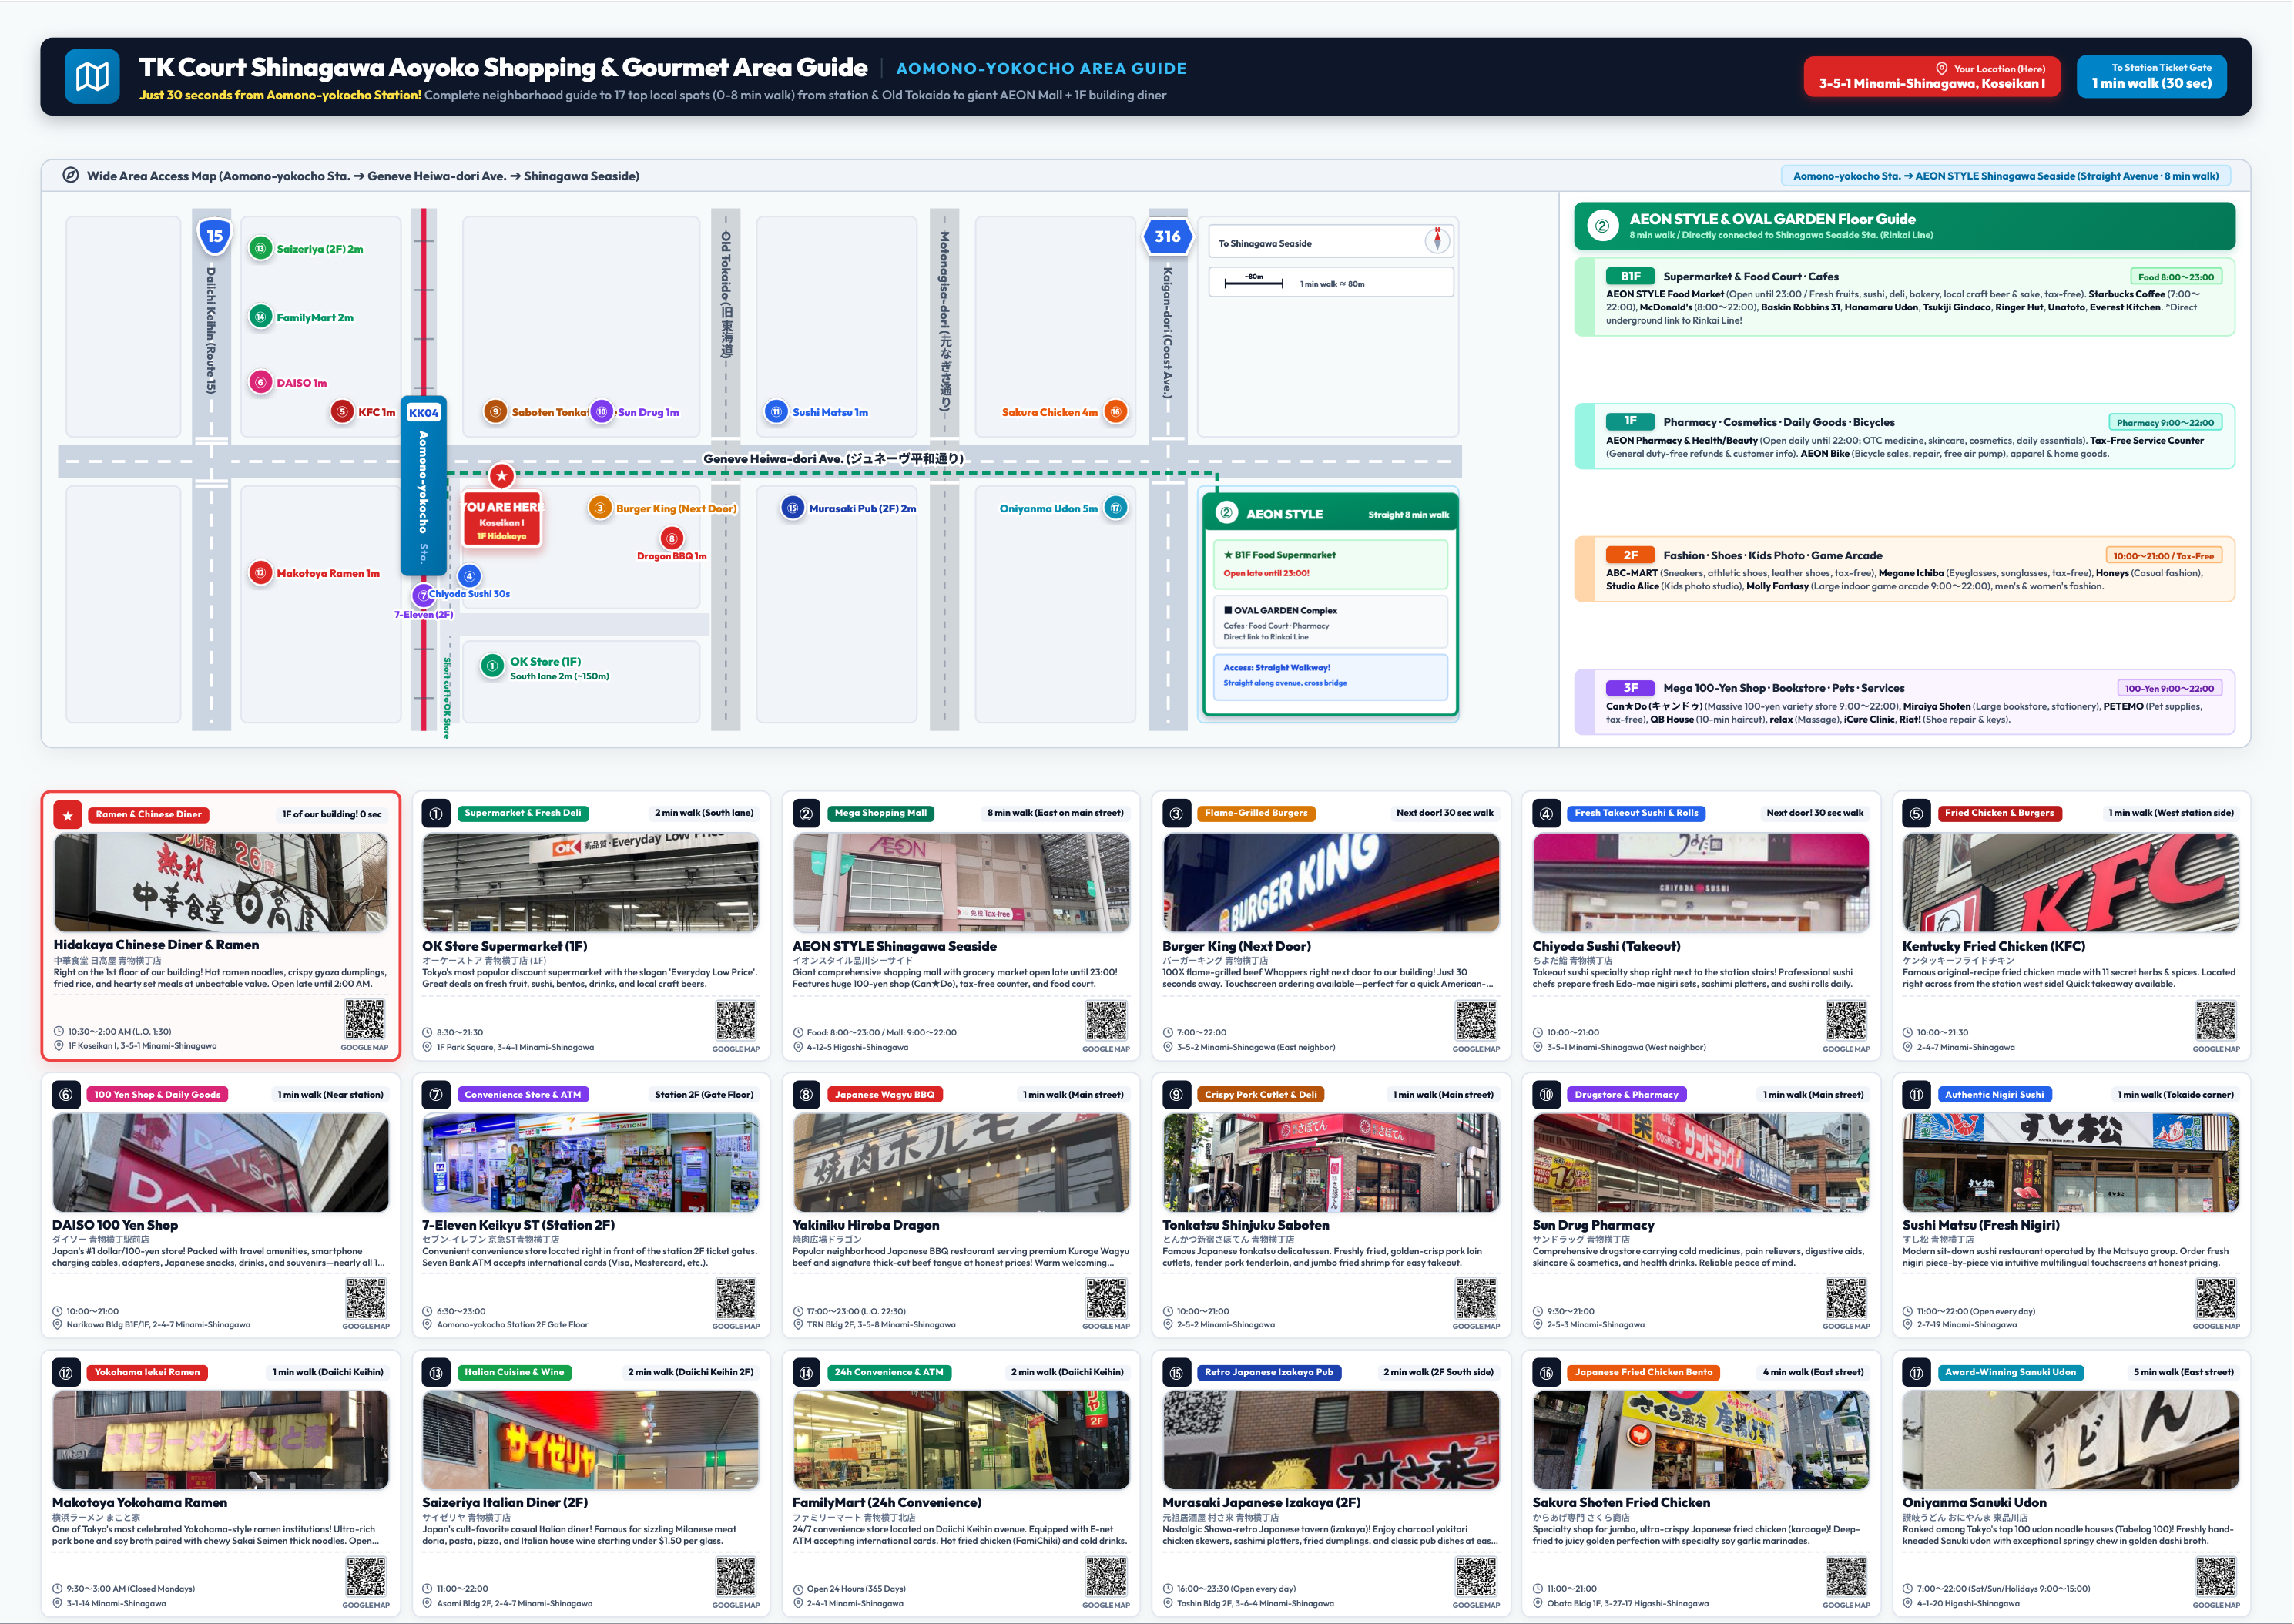Open Google Map link on DAISO 100 Yen Shop card

point(365,1327)
